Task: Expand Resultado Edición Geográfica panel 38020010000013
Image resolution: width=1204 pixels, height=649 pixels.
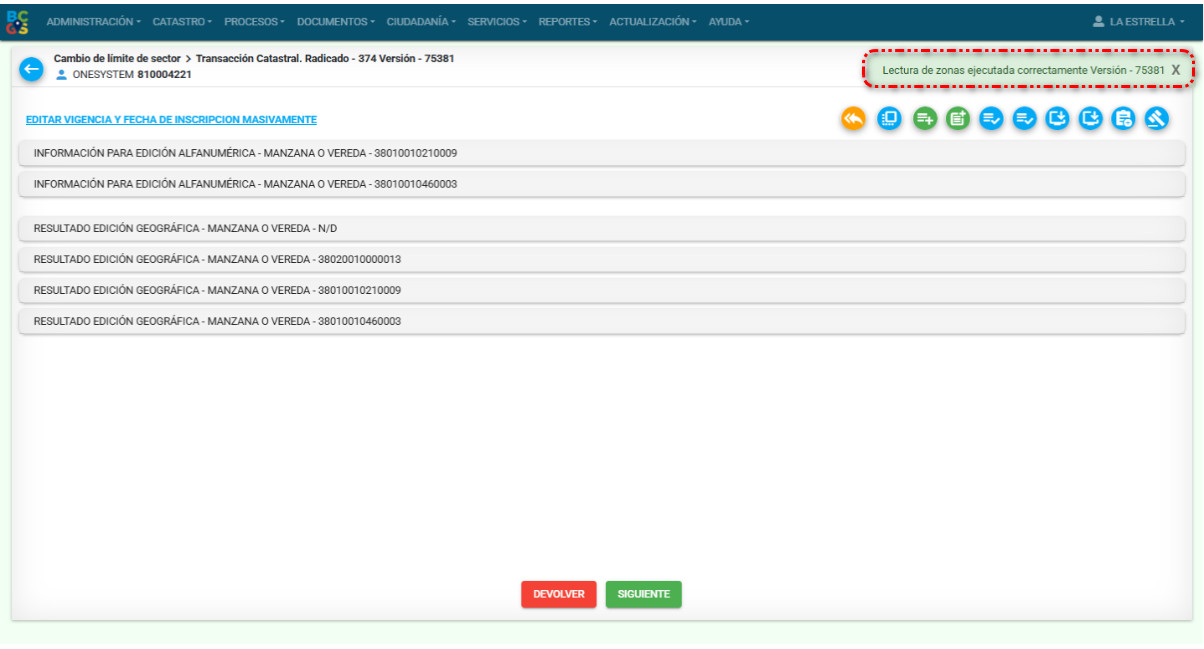Action: pyautogui.click(x=601, y=259)
